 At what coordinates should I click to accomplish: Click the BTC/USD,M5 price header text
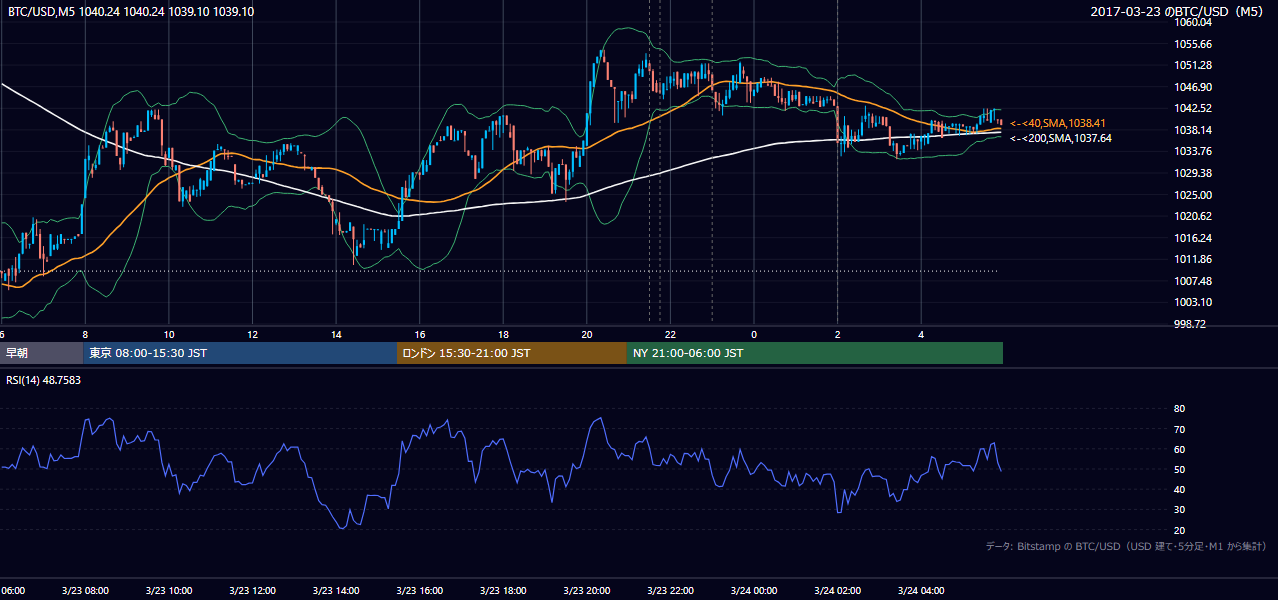pos(130,12)
